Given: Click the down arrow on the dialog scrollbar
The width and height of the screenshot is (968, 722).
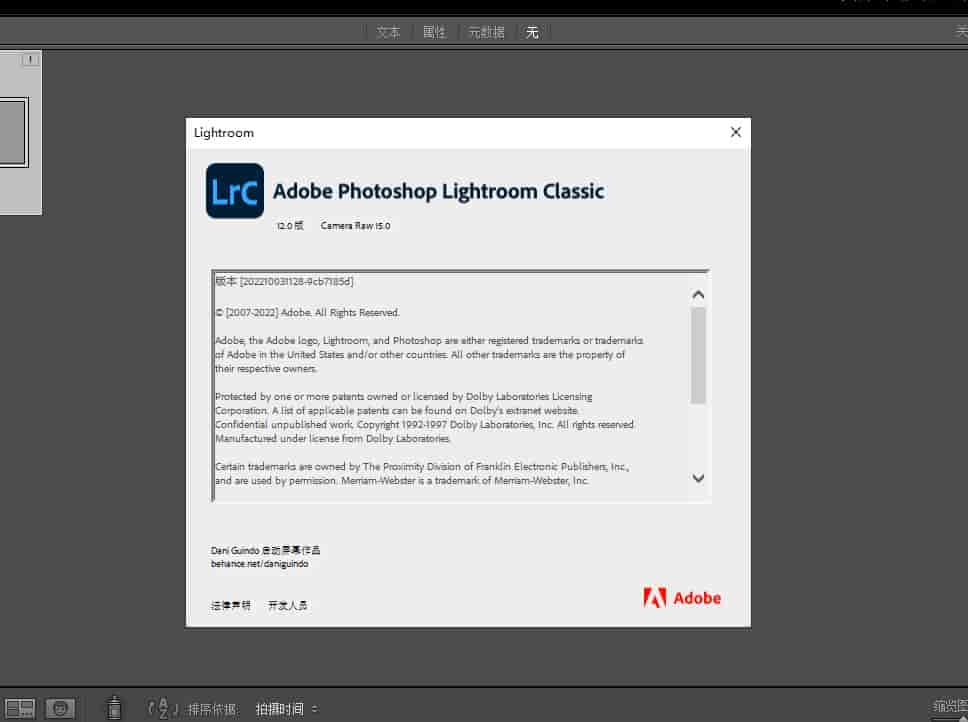Looking at the screenshot, I should click(x=698, y=479).
